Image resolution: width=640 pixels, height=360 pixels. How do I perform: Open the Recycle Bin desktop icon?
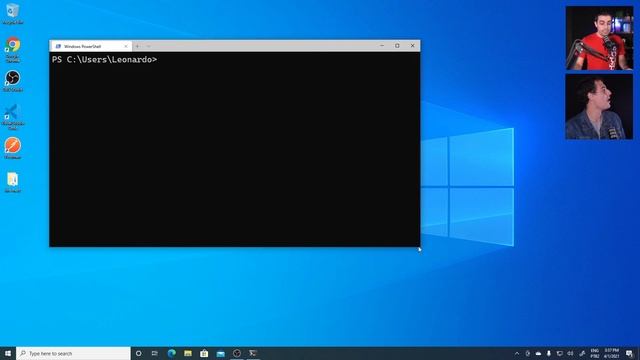click(x=13, y=13)
